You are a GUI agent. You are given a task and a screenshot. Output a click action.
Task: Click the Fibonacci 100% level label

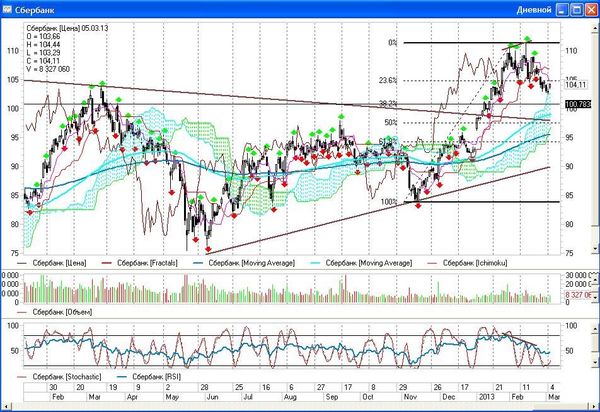pos(389,202)
